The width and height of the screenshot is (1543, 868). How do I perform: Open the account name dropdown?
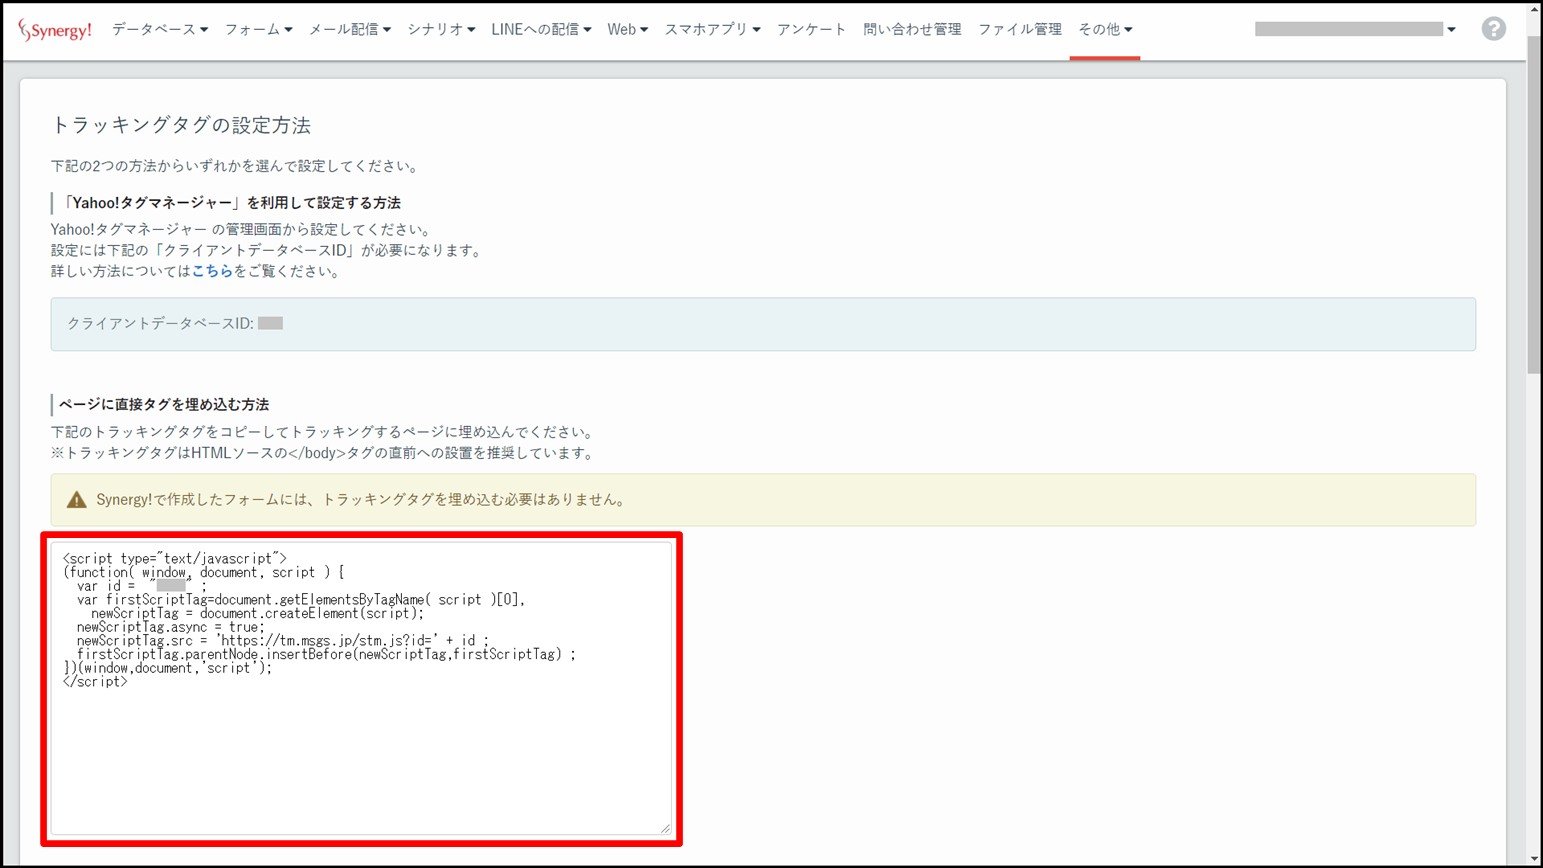pos(1355,30)
